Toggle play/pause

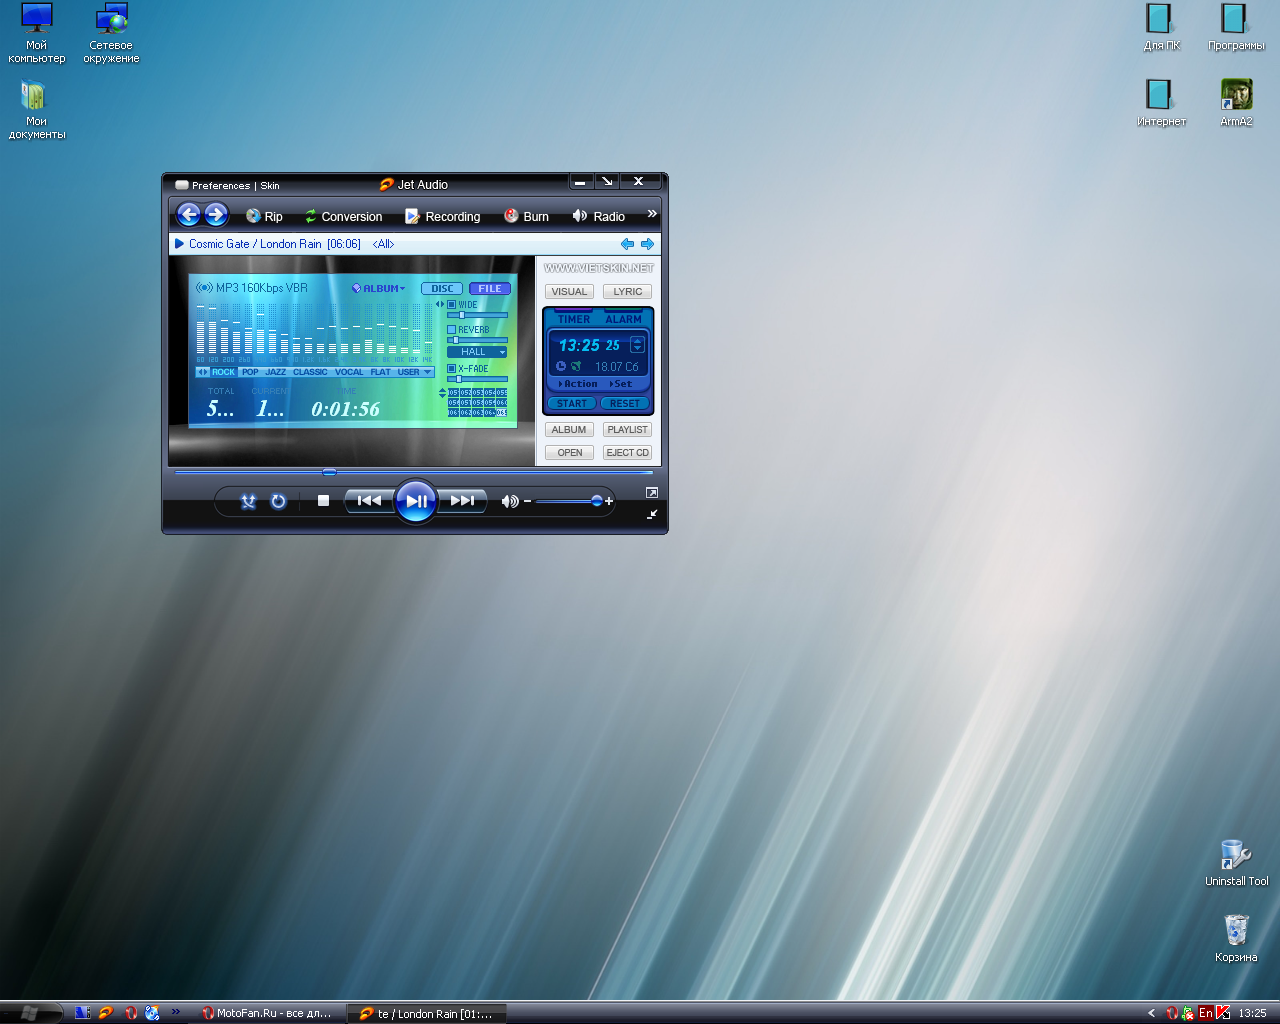tap(416, 501)
